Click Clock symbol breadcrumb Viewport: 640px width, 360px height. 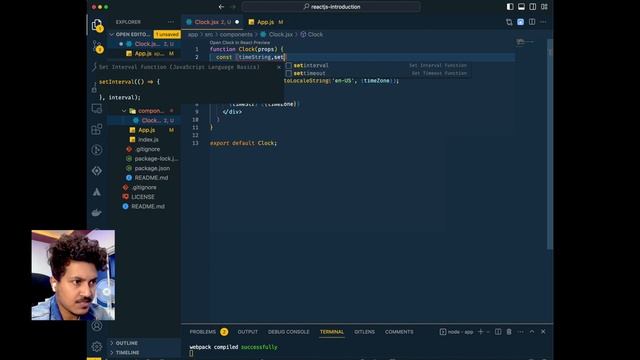[x=311, y=35]
